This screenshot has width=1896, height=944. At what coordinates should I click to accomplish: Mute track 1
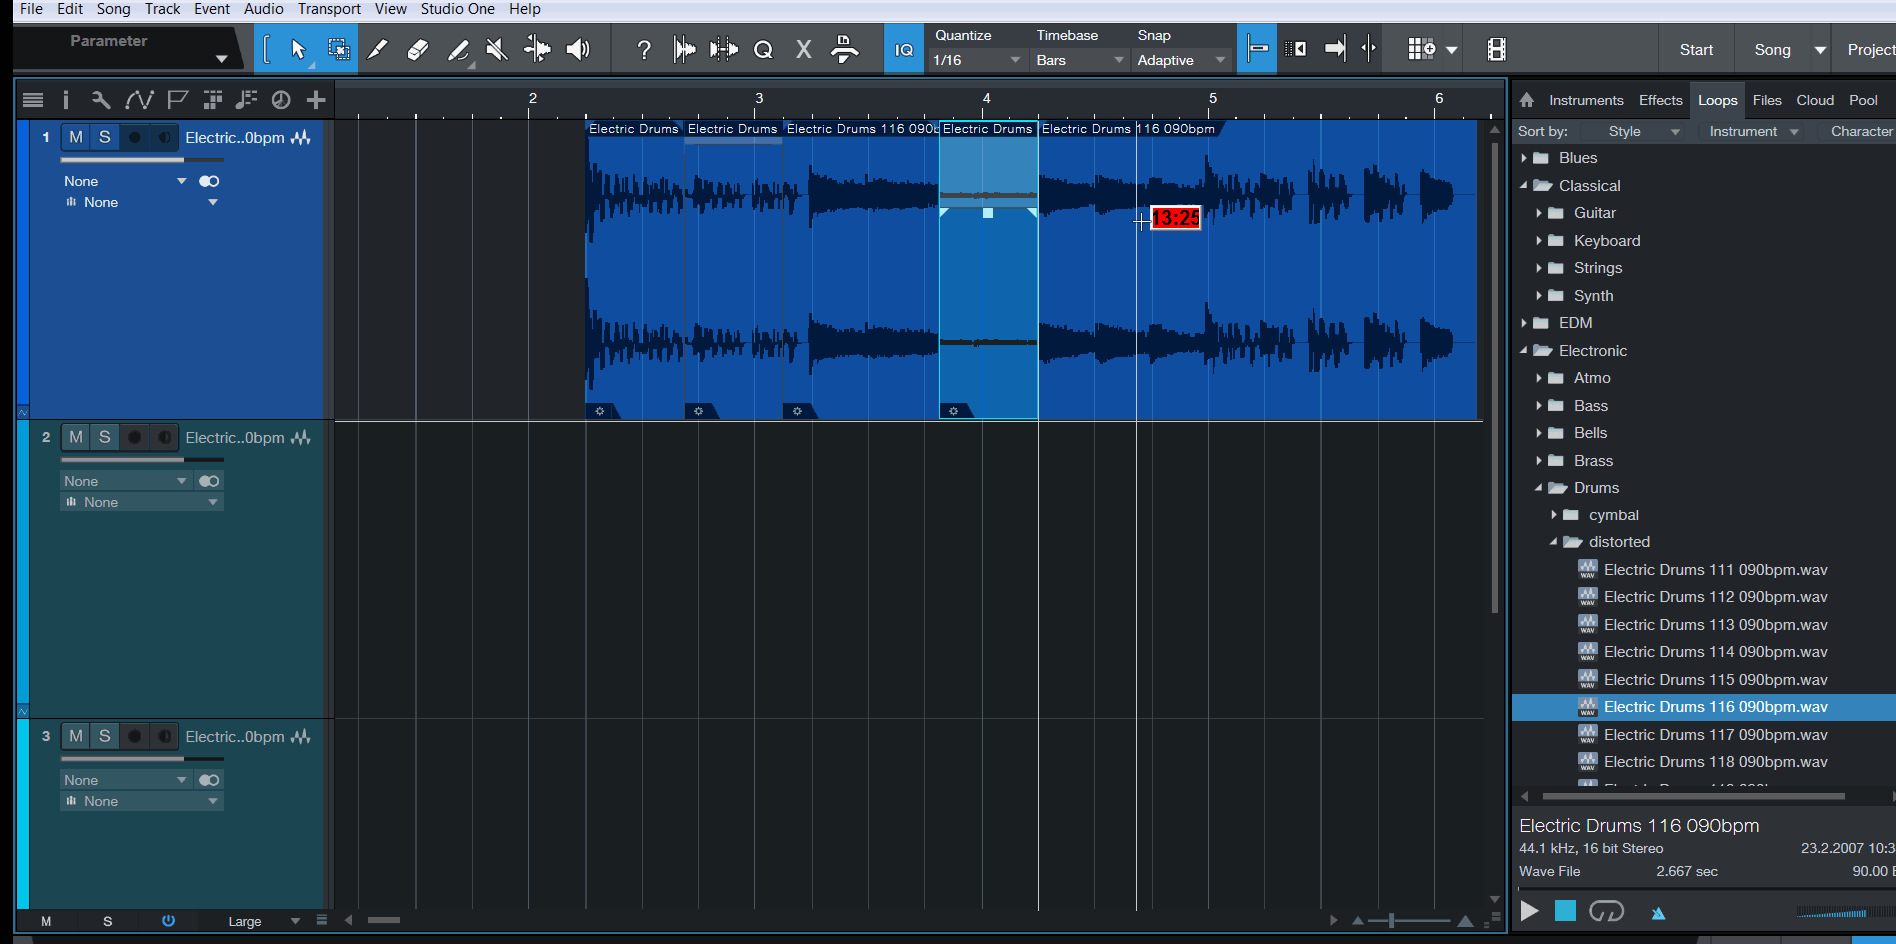[x=76, y=137]
